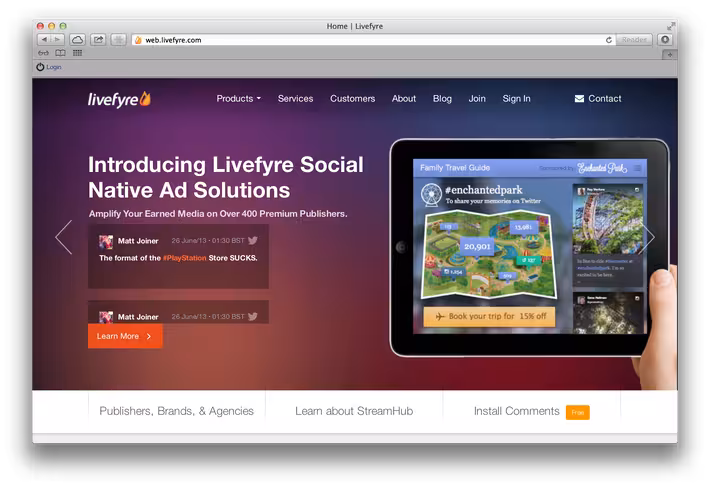Click the Livefyre logo
Screen dimensions: 710x488
[119, 99]
